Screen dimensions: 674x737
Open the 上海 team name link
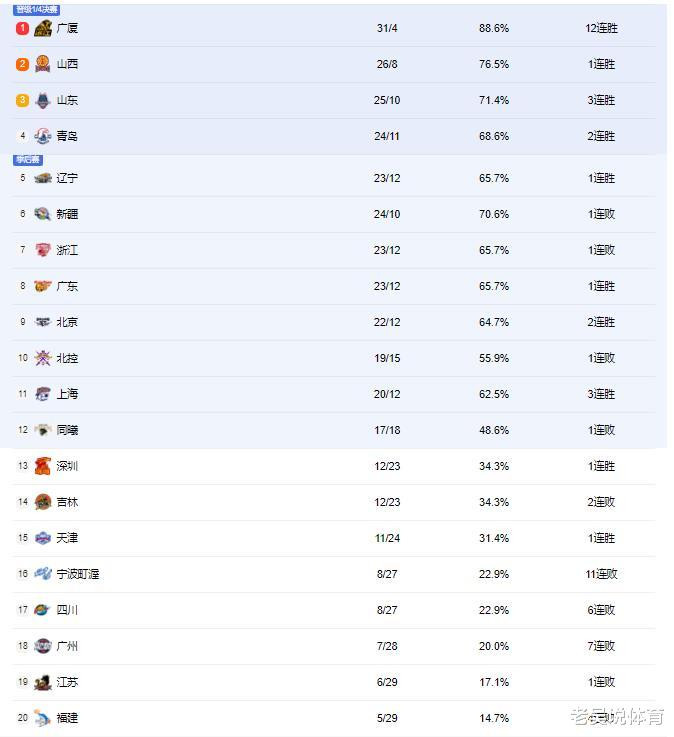67,395
